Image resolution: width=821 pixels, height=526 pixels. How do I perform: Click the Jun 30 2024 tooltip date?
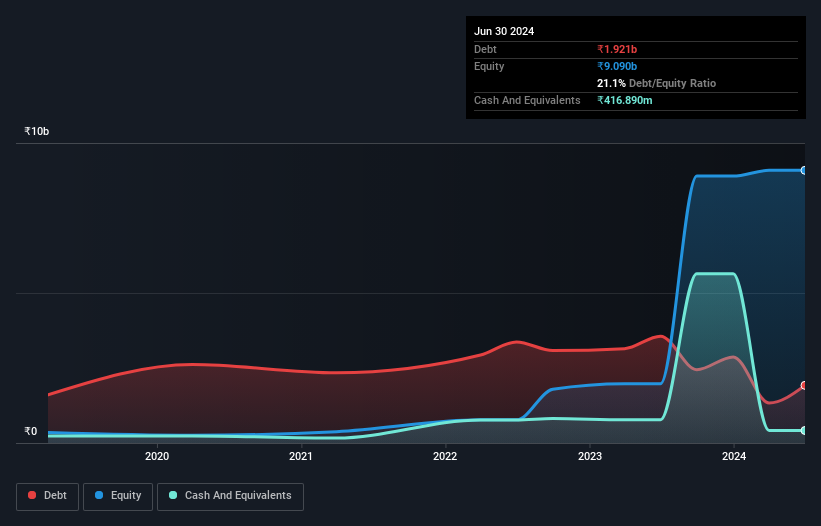click(x=504, y=31)
